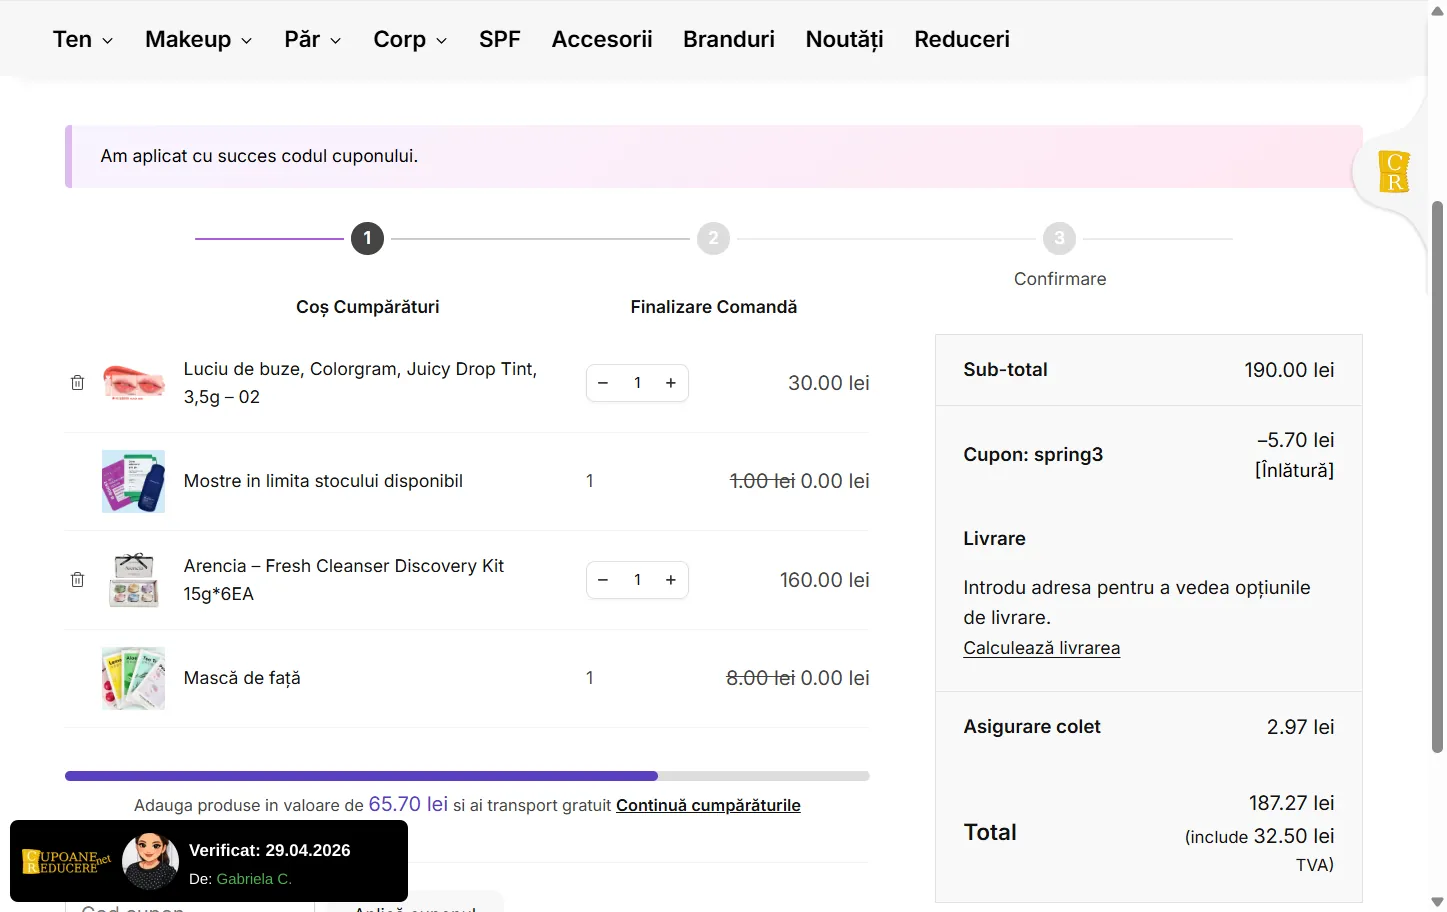
Task: Delete the Colorgram lip tint from cart
Action: [77, 383]
